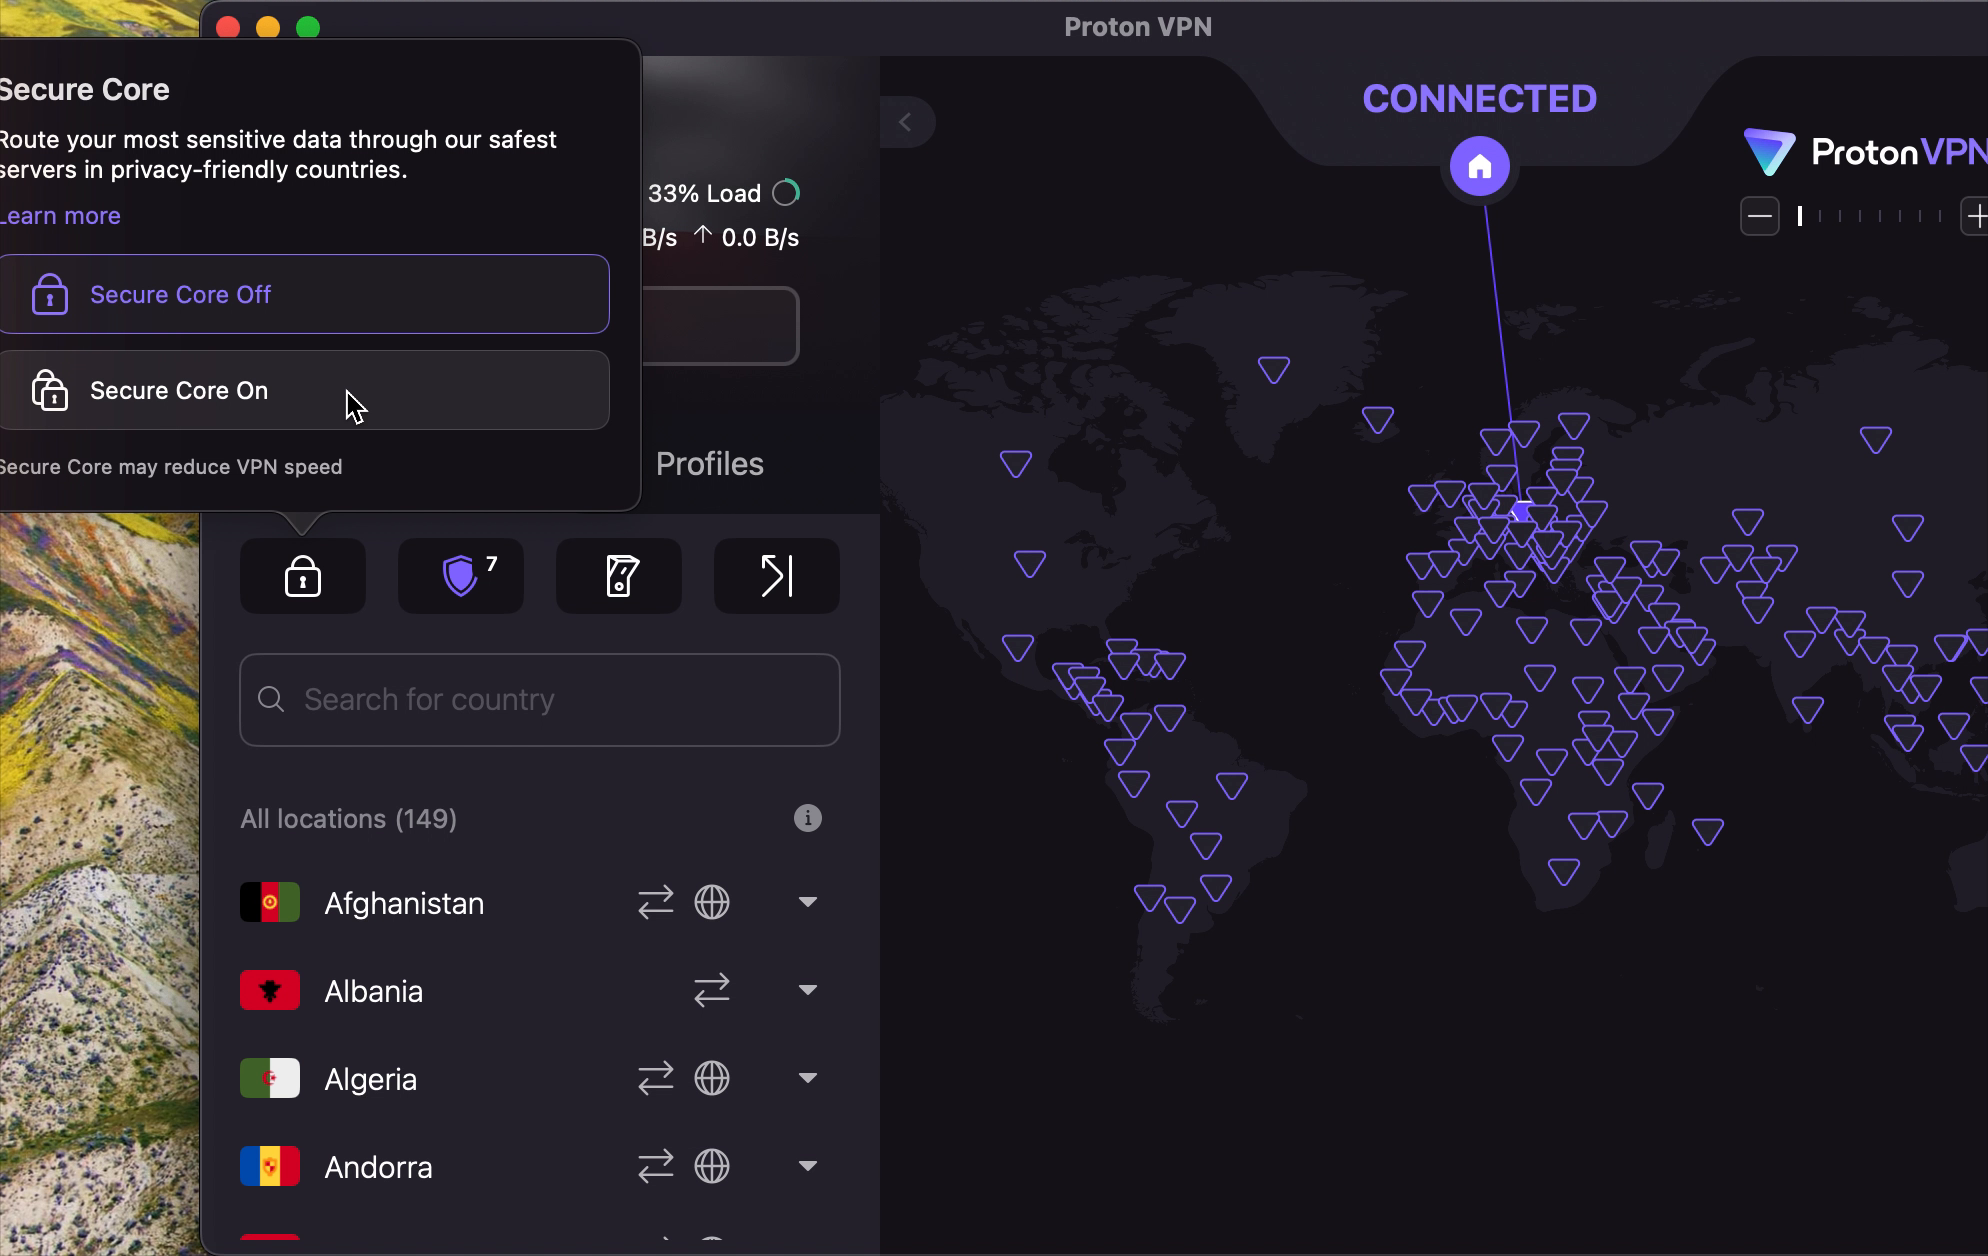Open the Kill Switch icon
1988x1256 pixels.
pos(619,576)
